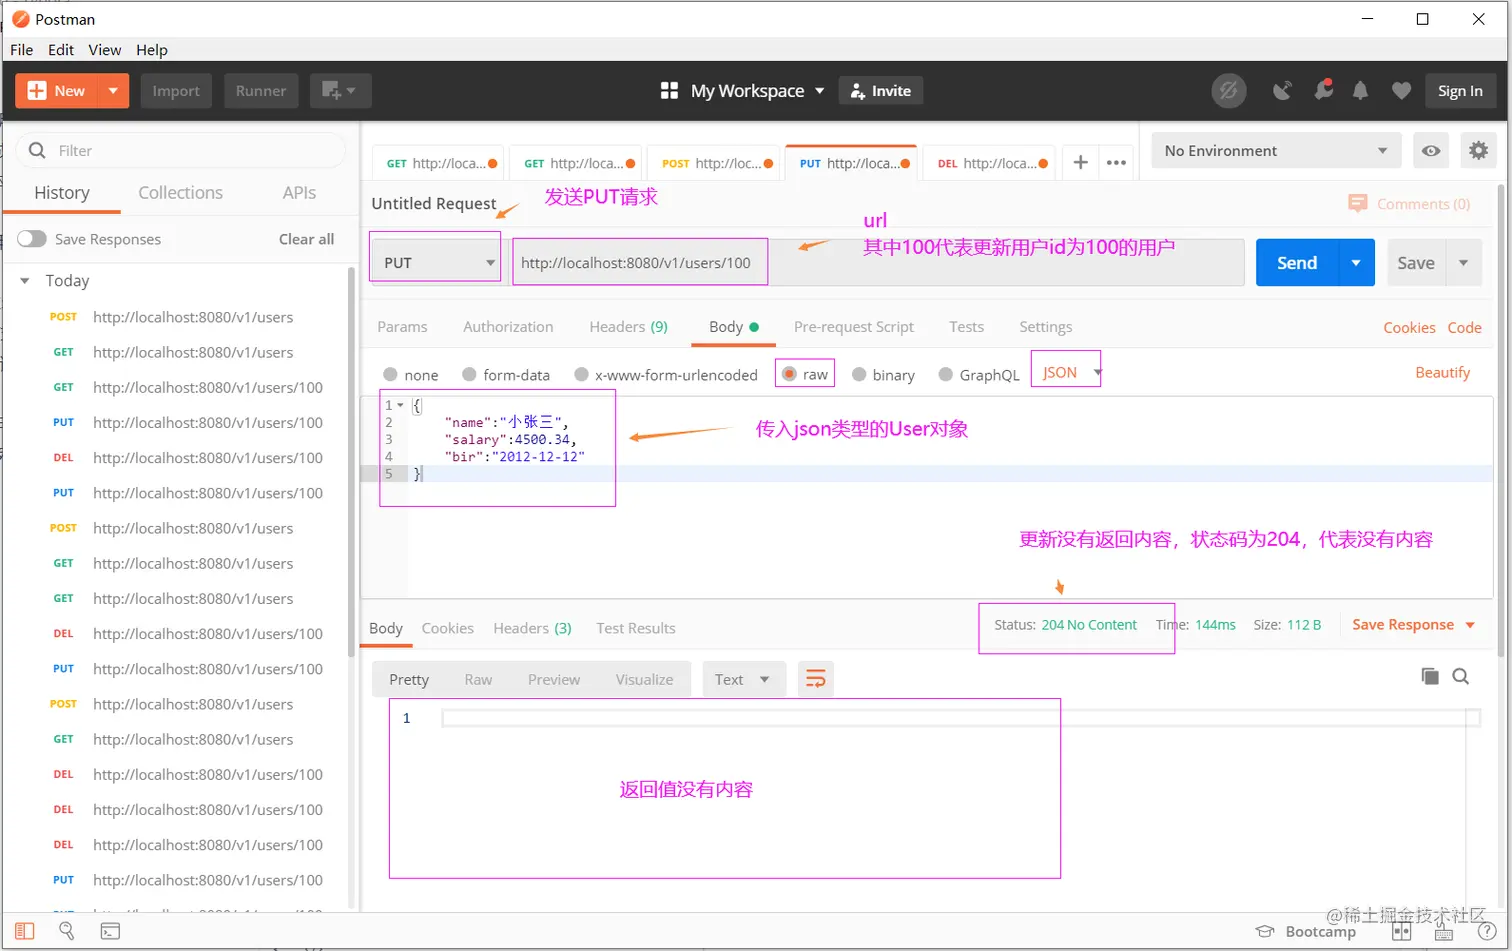Open manage environments gear icon
Screen dimensions: 1512x951
[x=1478, y=151]
